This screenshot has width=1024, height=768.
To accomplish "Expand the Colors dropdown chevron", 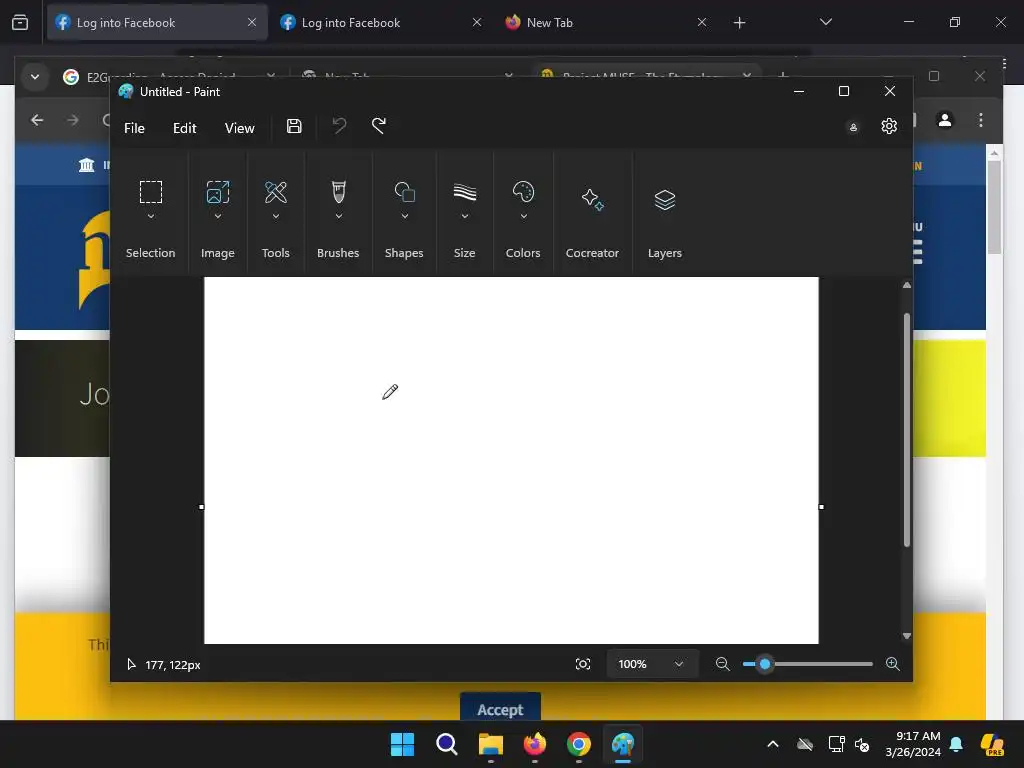I will click(x=523, y=216).
